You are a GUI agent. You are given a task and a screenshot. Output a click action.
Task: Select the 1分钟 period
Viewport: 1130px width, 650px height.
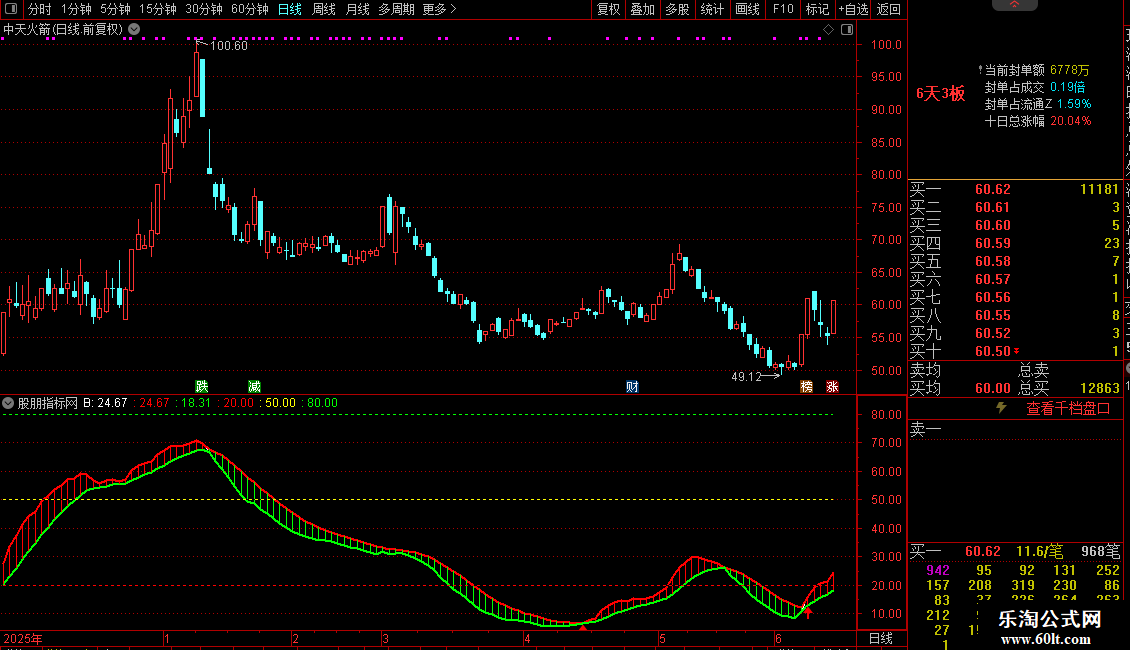76,9
